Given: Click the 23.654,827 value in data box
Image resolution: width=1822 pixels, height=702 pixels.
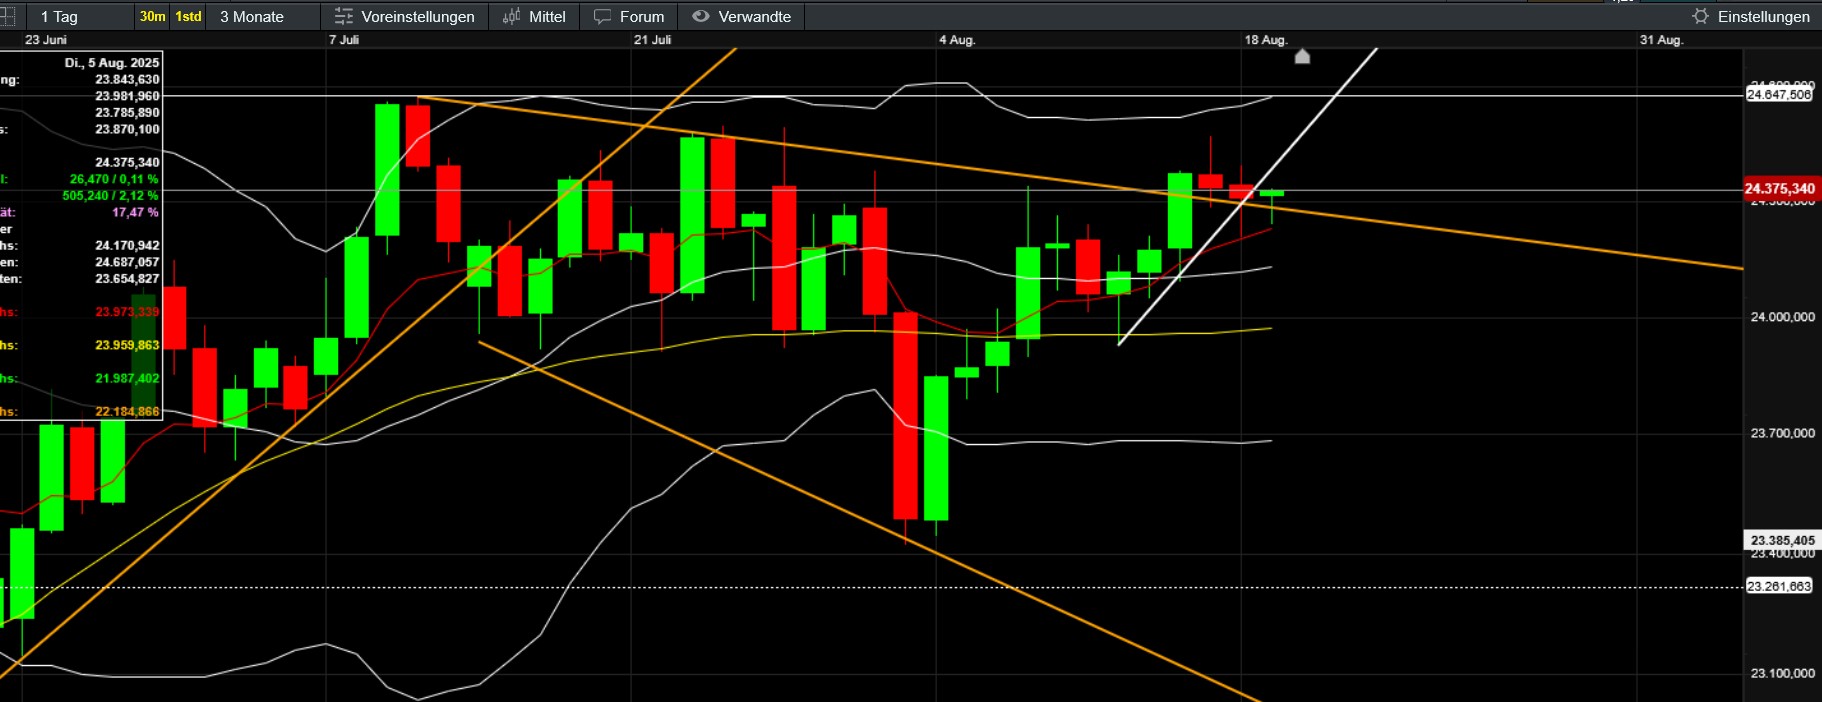Looking at the screenshot, I should click(x=127, y=278).
